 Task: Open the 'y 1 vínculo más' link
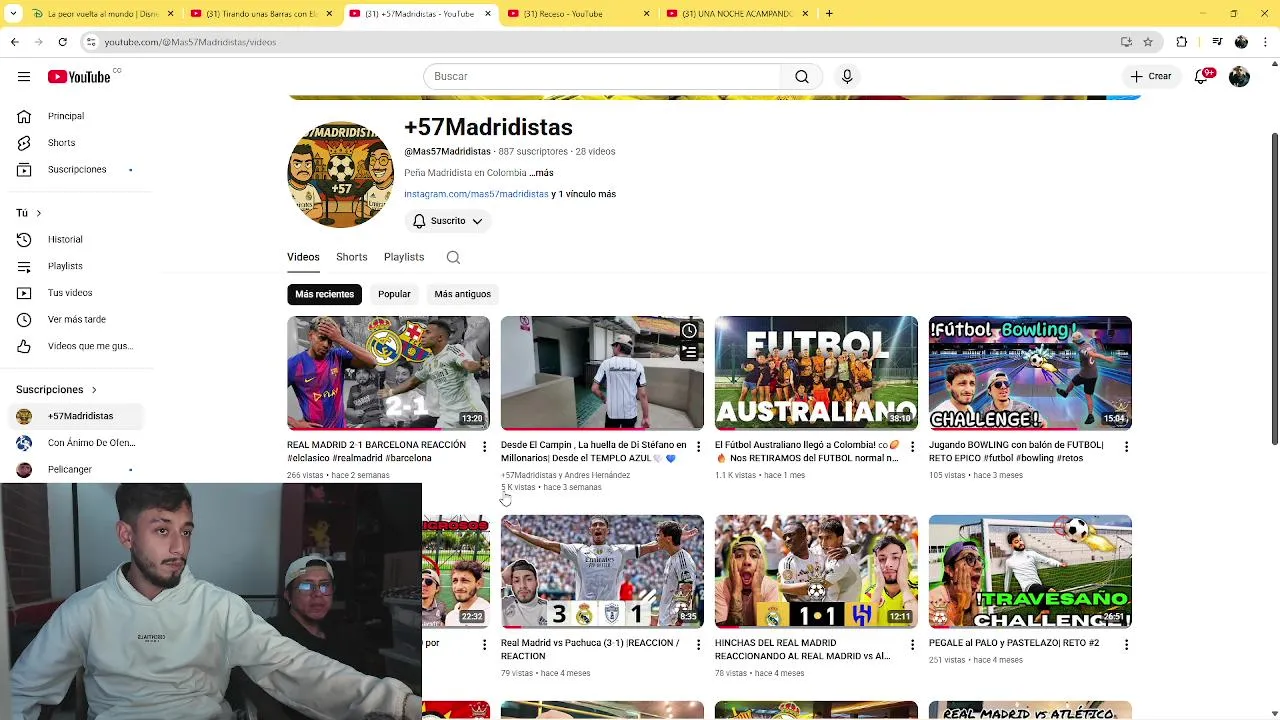[x=584, y=194]
